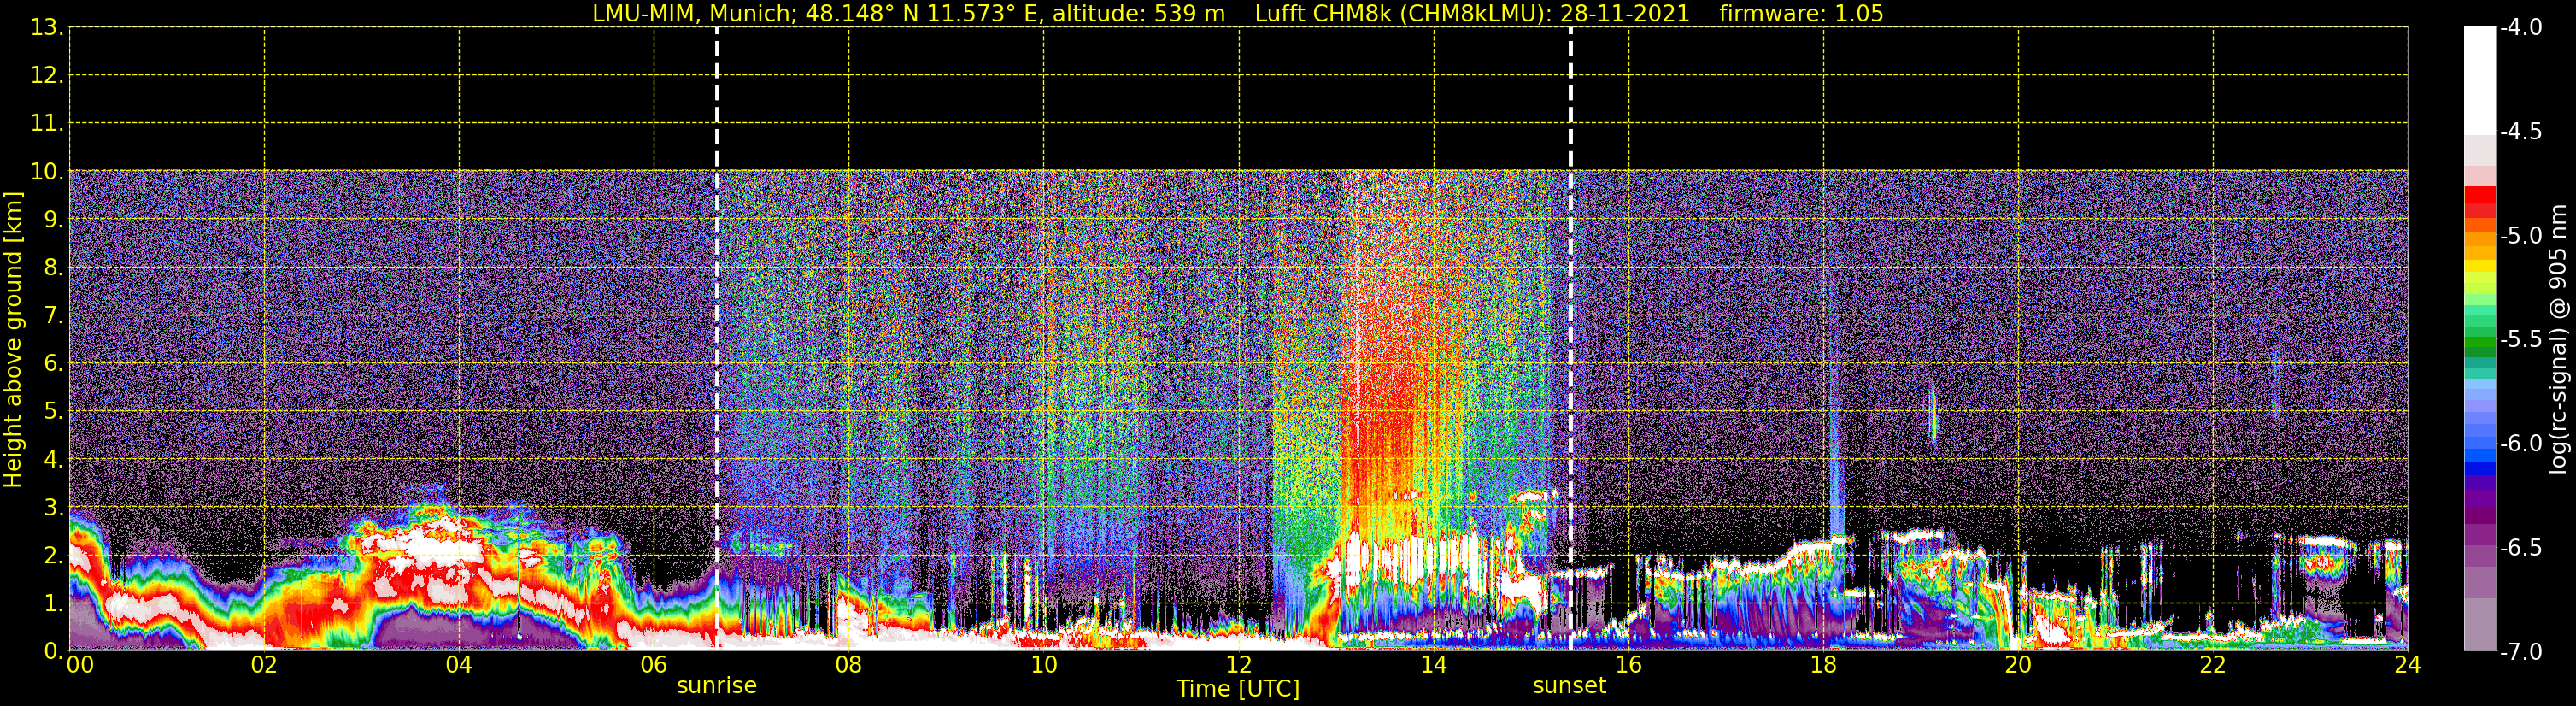This screenshot has width=2576, height=706.
Task: Click the "firmware: 1.05" text in the title
Action: pyautogui.click(x=1801, y=14)
